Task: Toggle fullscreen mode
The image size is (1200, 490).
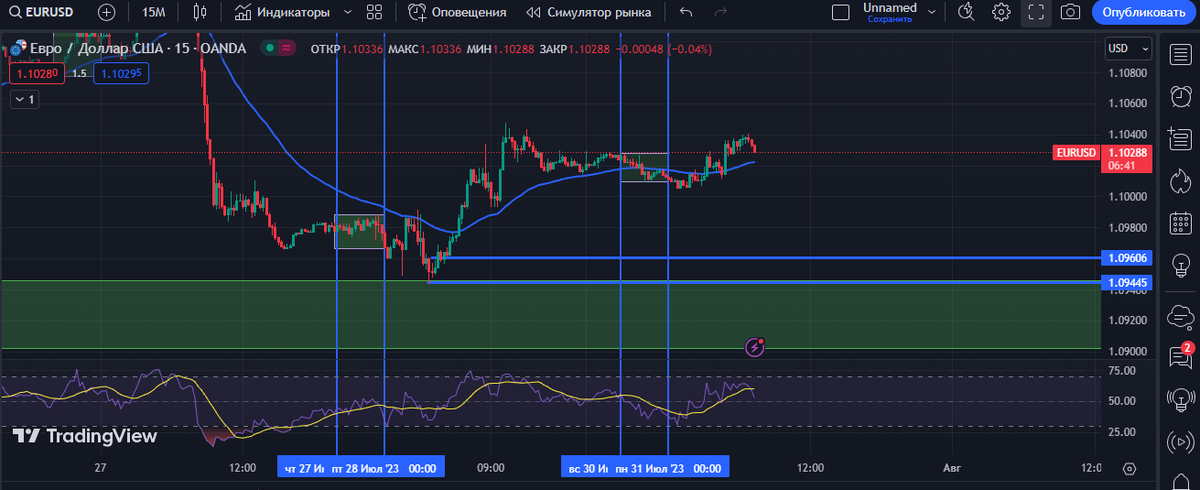Action: (x=1036, y=12)
